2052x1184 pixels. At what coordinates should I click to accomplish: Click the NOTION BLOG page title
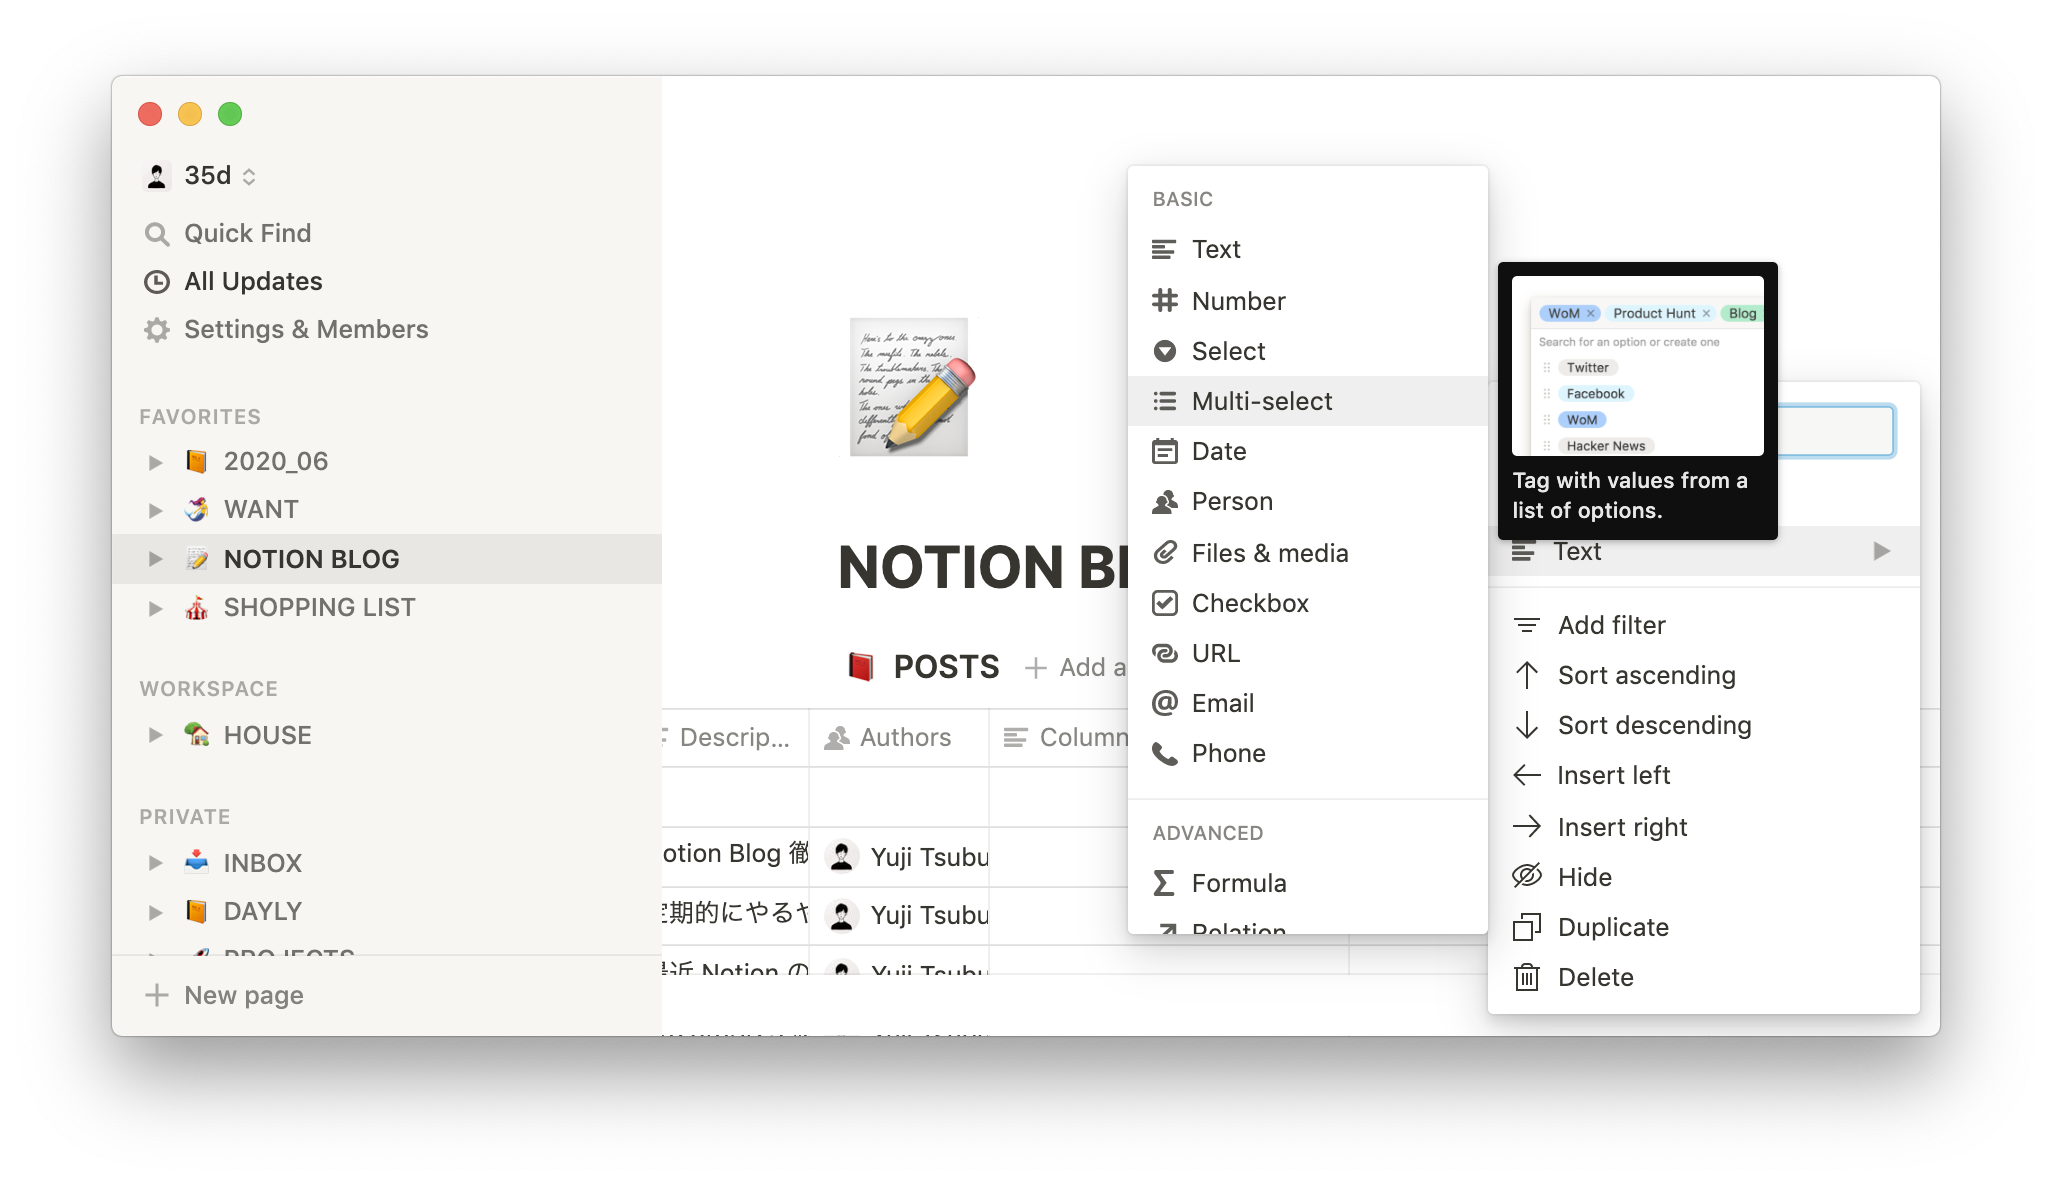pos(984,567)
